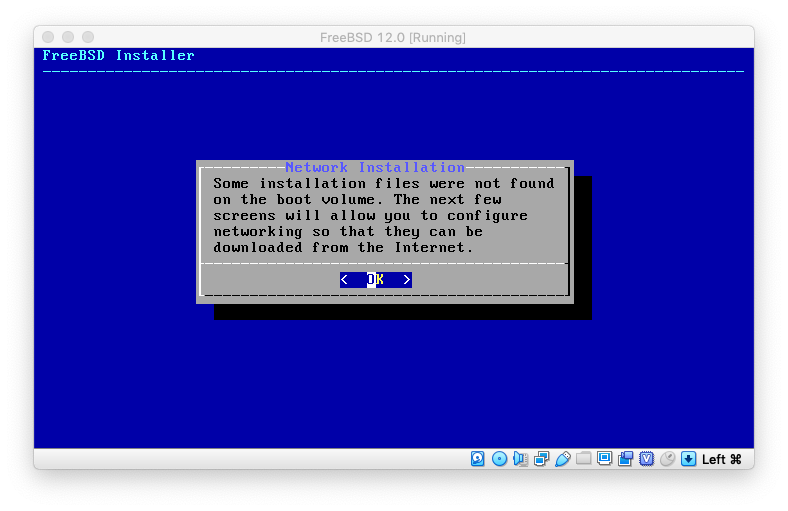Click the virtualization CPU chip icon
This screenshot has height=511, width=788.
point(646,459)
